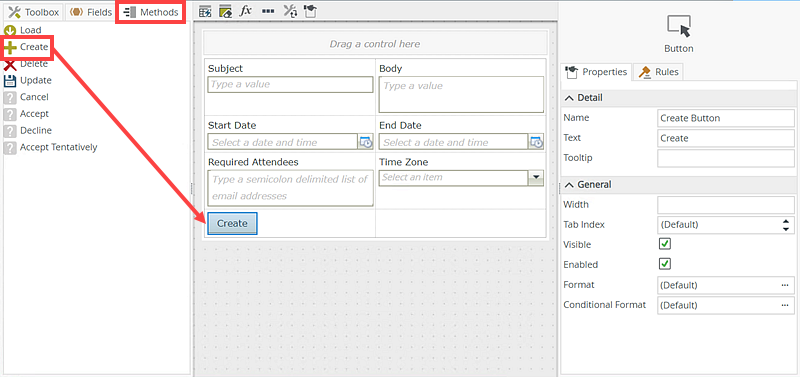The height and width of the screenshot is (377, 800).
Task: Open Conditional Format ellipsis editor
Action: tap(785, 305)
